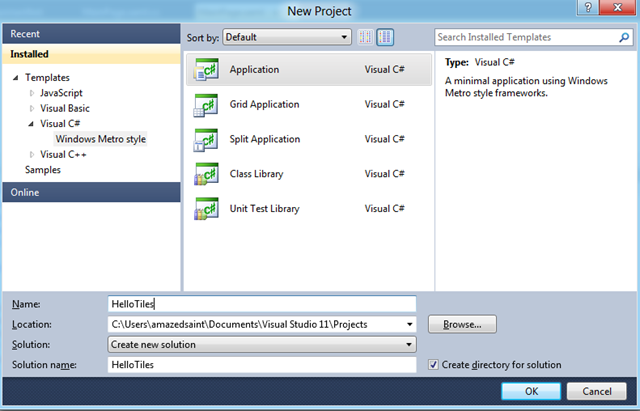
Task: Click the Browse... button
Action: [462, 324]
